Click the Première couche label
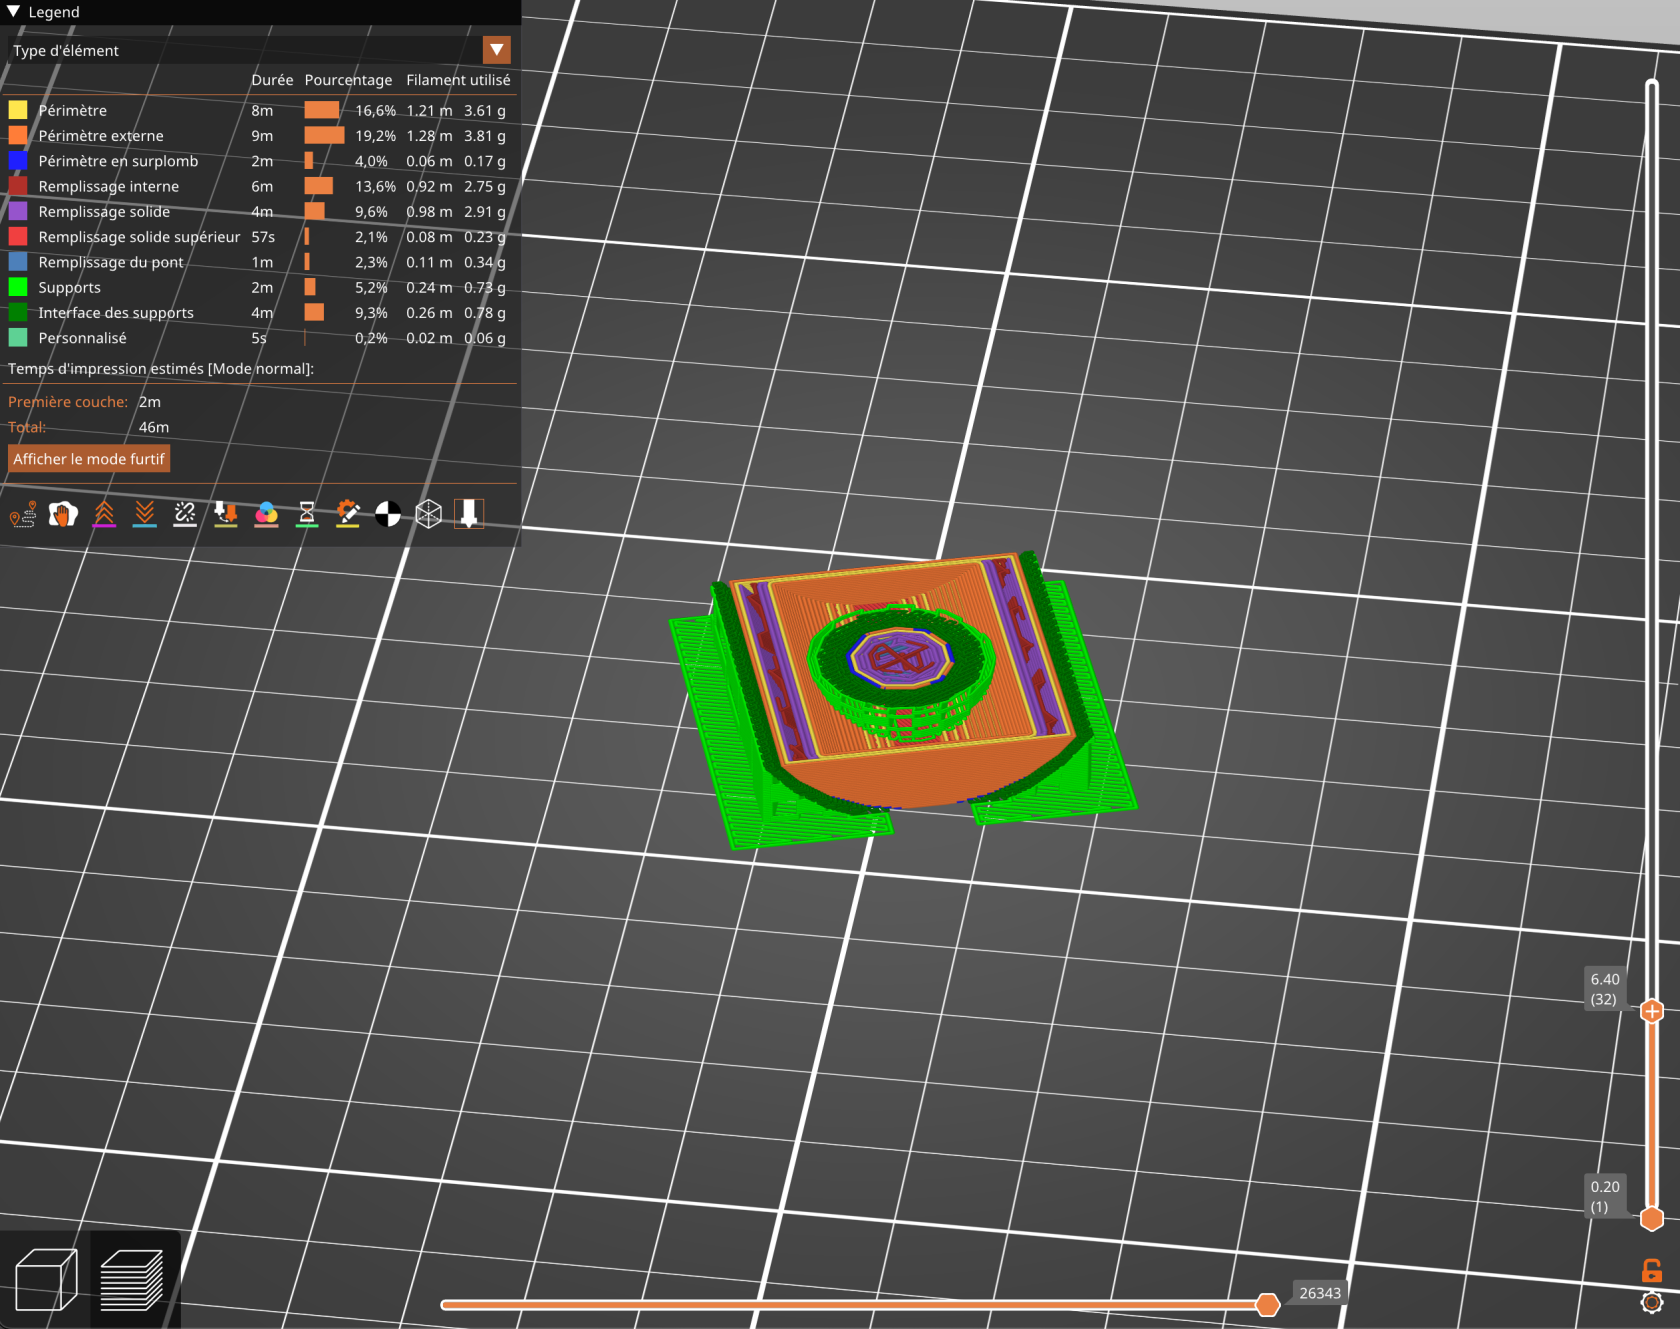The image size is (1680, 1329). 68,402
